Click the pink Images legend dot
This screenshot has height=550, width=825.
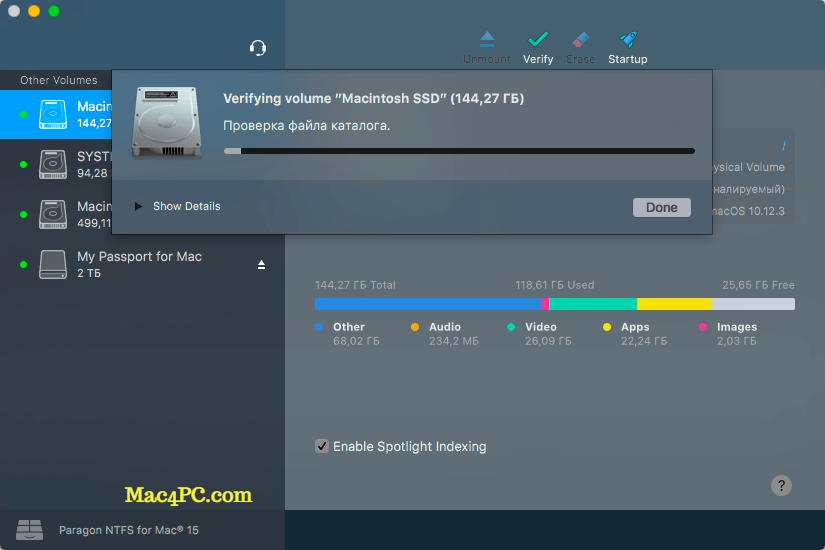tap(703, 327)
